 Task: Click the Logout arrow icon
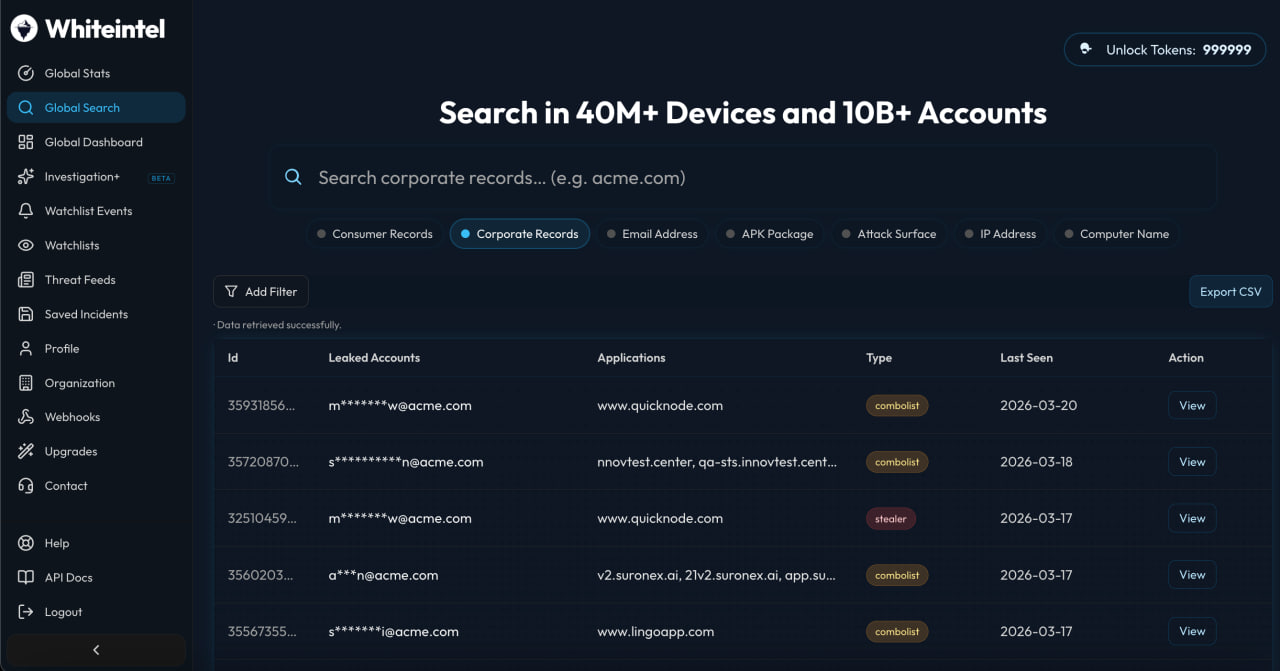(26, 612)
